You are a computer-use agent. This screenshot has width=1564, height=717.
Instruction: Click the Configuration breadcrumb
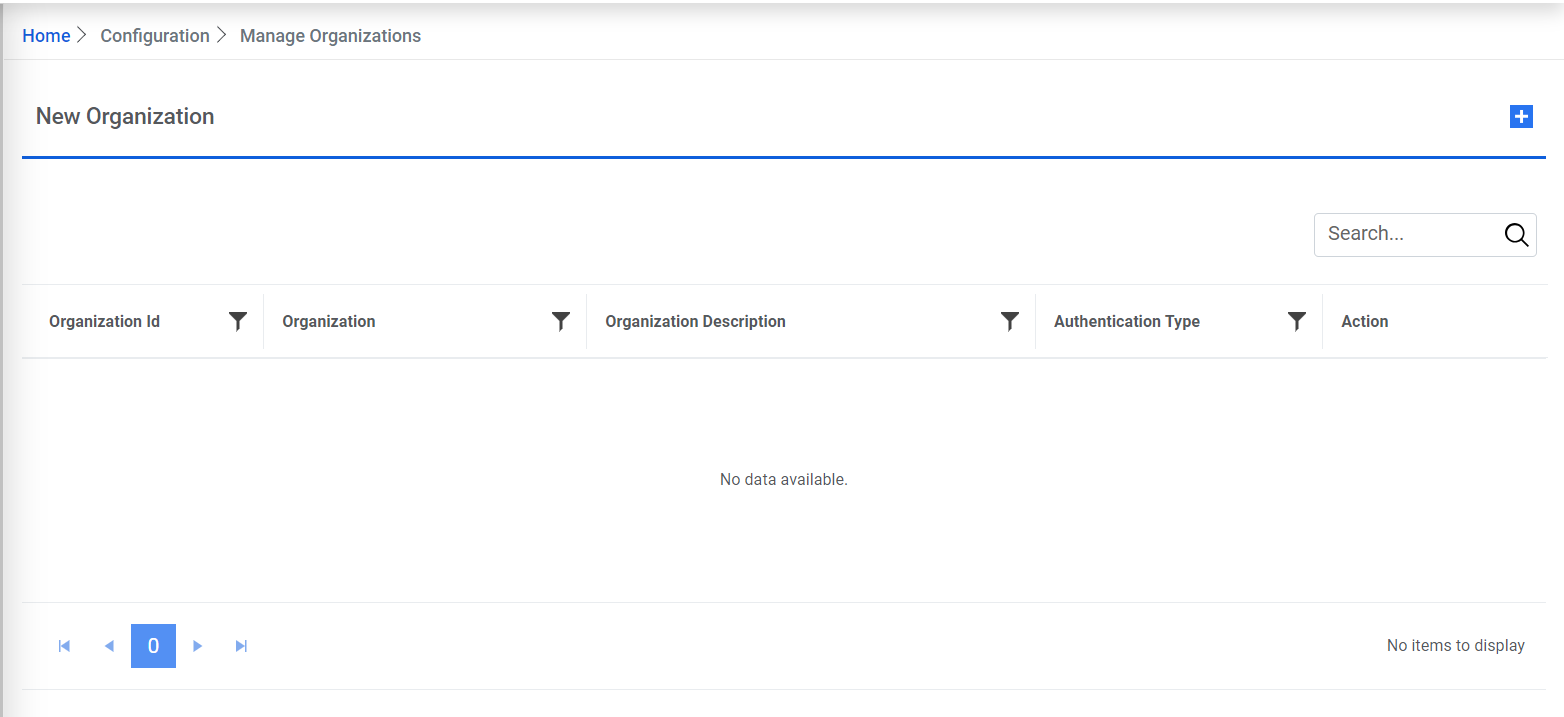click(x=155, y=36)
